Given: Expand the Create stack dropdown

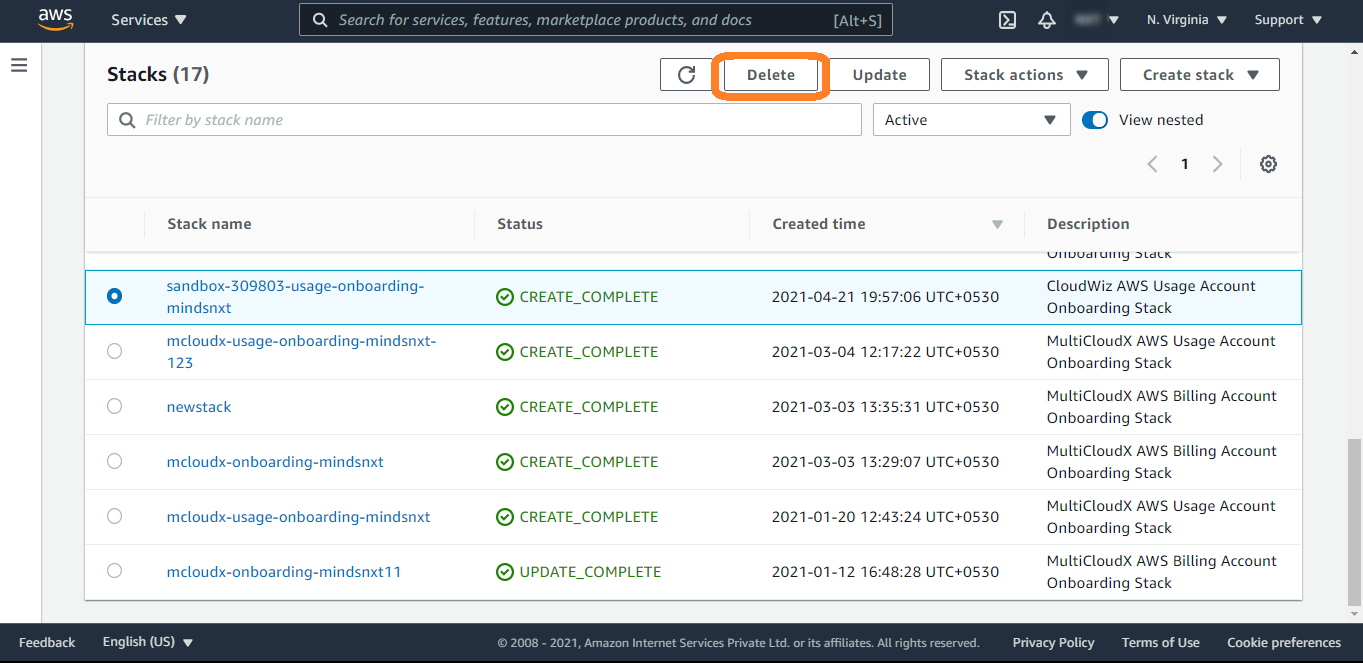Looking at the screenshot, I should [x=1199, y=75].
